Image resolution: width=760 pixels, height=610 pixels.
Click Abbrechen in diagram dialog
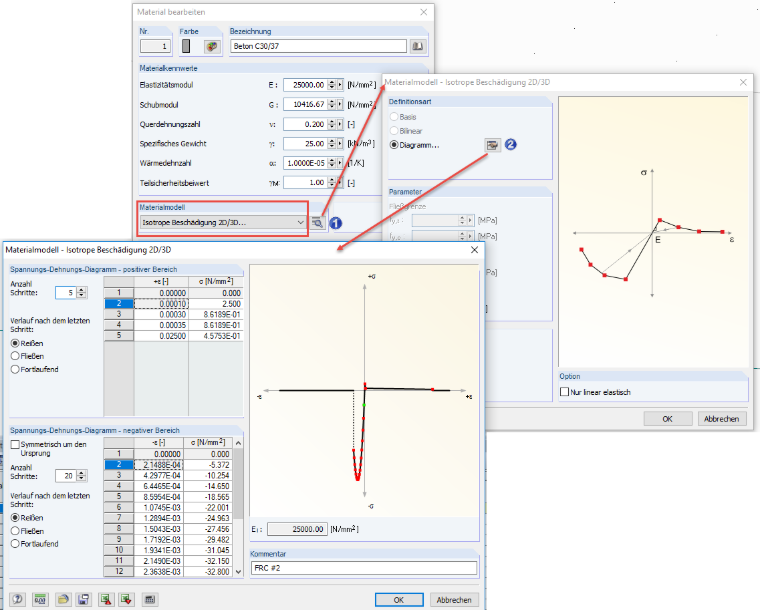pyautogui.click(x=454, y=600)
